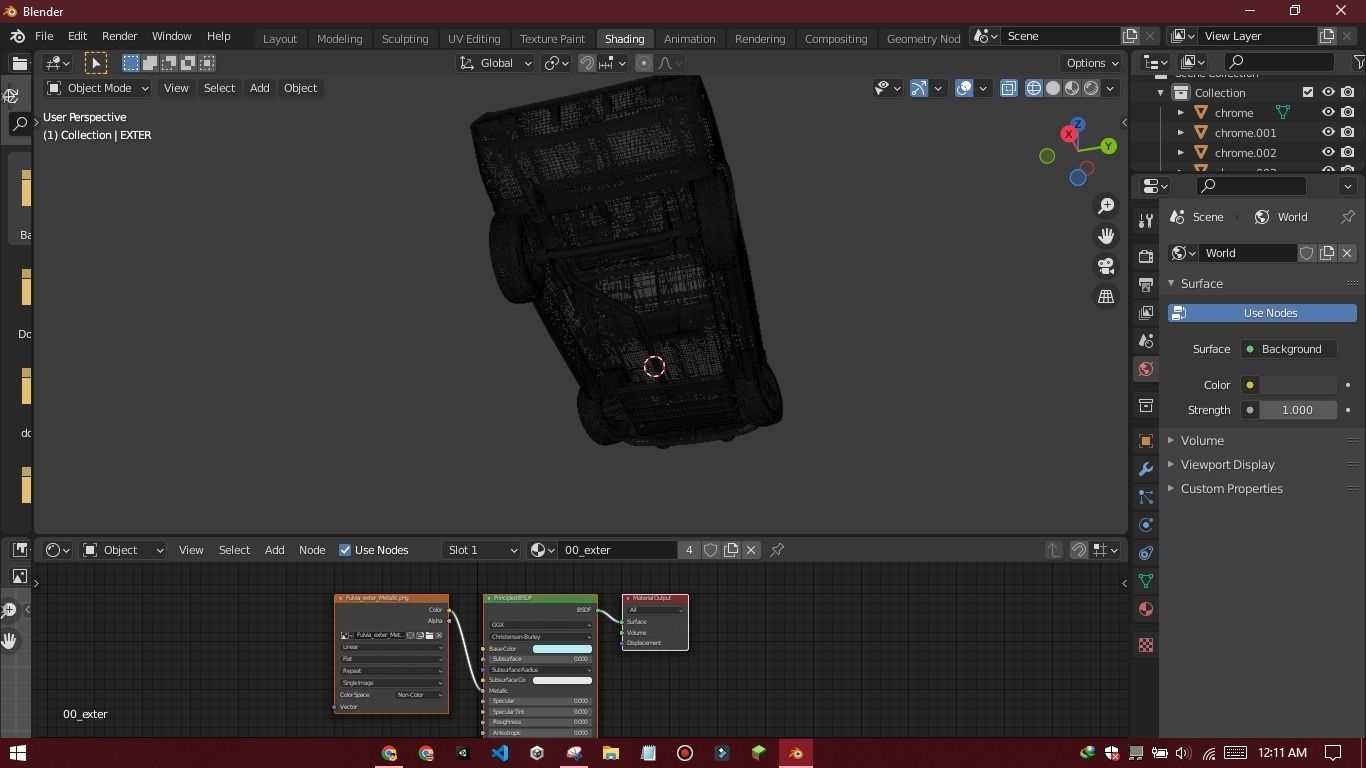Click the blue Use Nodes button for World
Image resolution: width=1366 pixels, height=768 pixels.
(x=1262, y=313)
